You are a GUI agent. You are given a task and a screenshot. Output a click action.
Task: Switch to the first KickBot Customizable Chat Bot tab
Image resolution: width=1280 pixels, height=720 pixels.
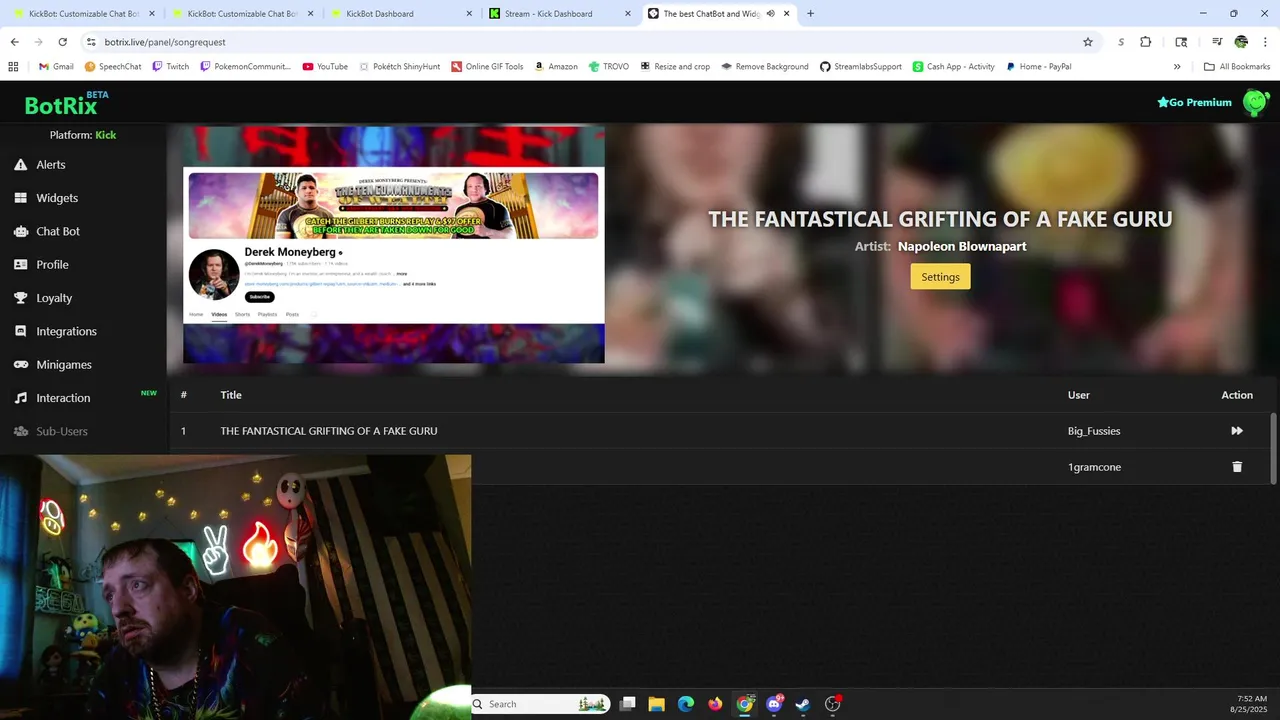80,14
